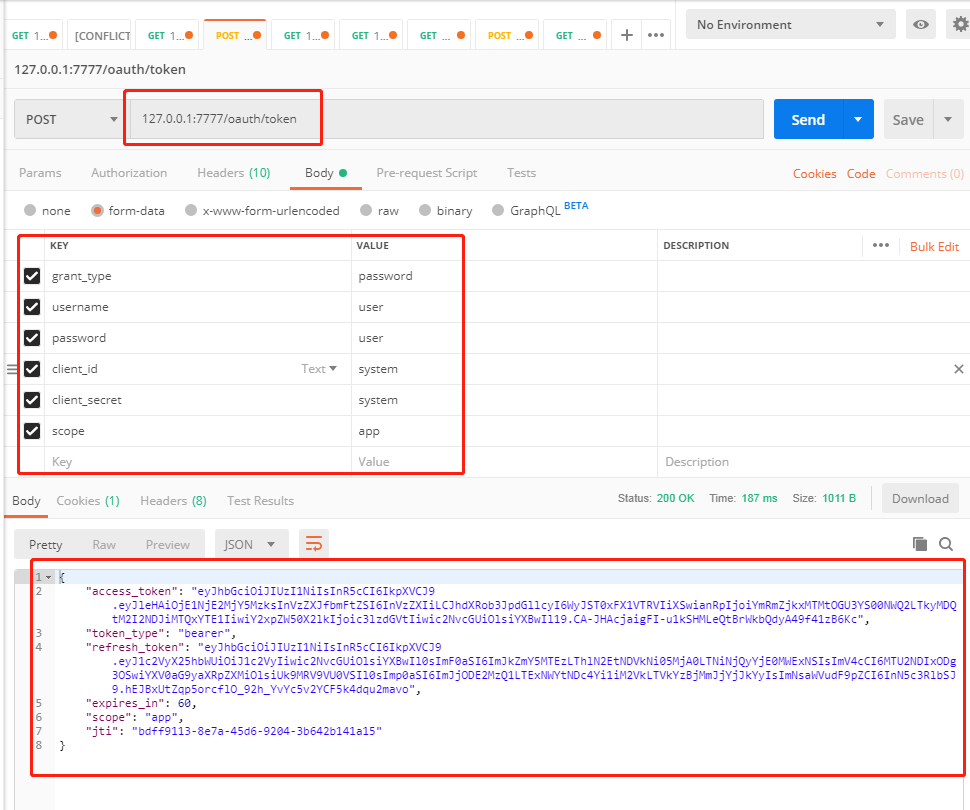
Task: Click the request URL input field
Action: 445,119
